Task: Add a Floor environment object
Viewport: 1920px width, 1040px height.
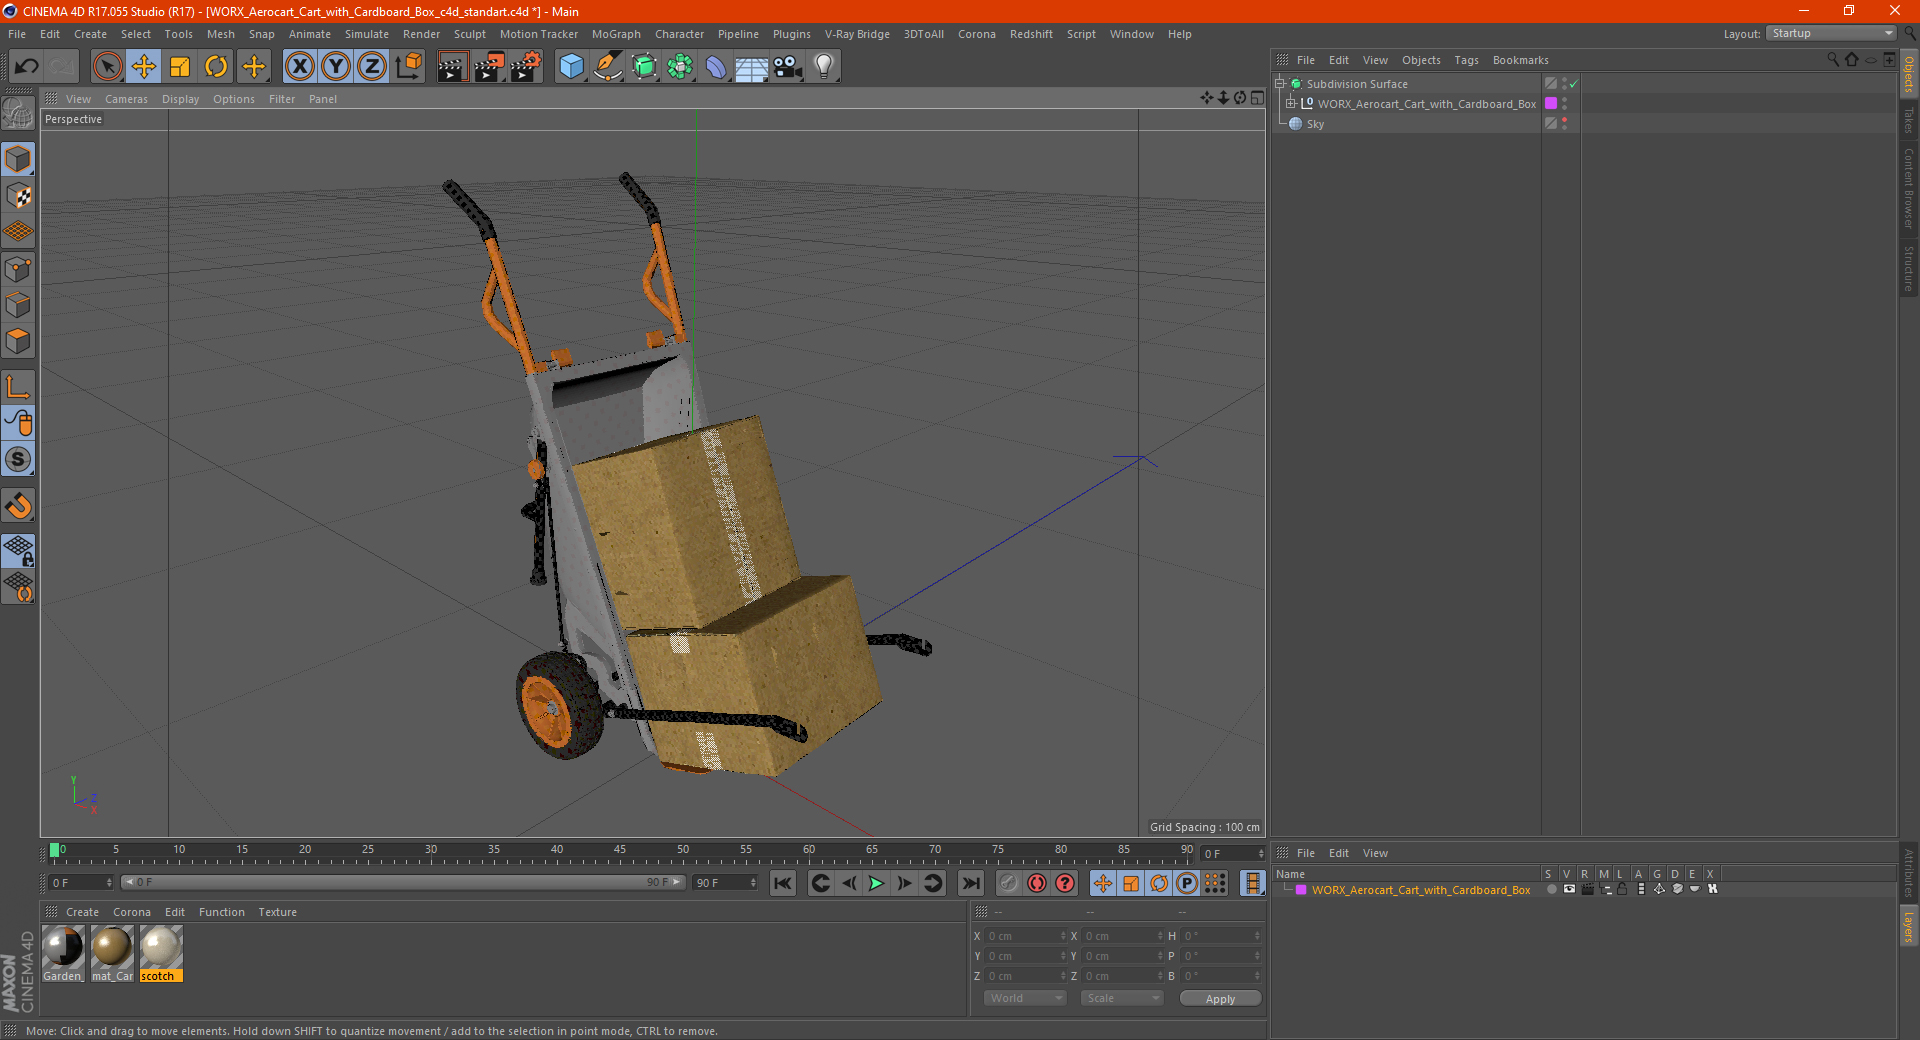Action: [752, 67]
